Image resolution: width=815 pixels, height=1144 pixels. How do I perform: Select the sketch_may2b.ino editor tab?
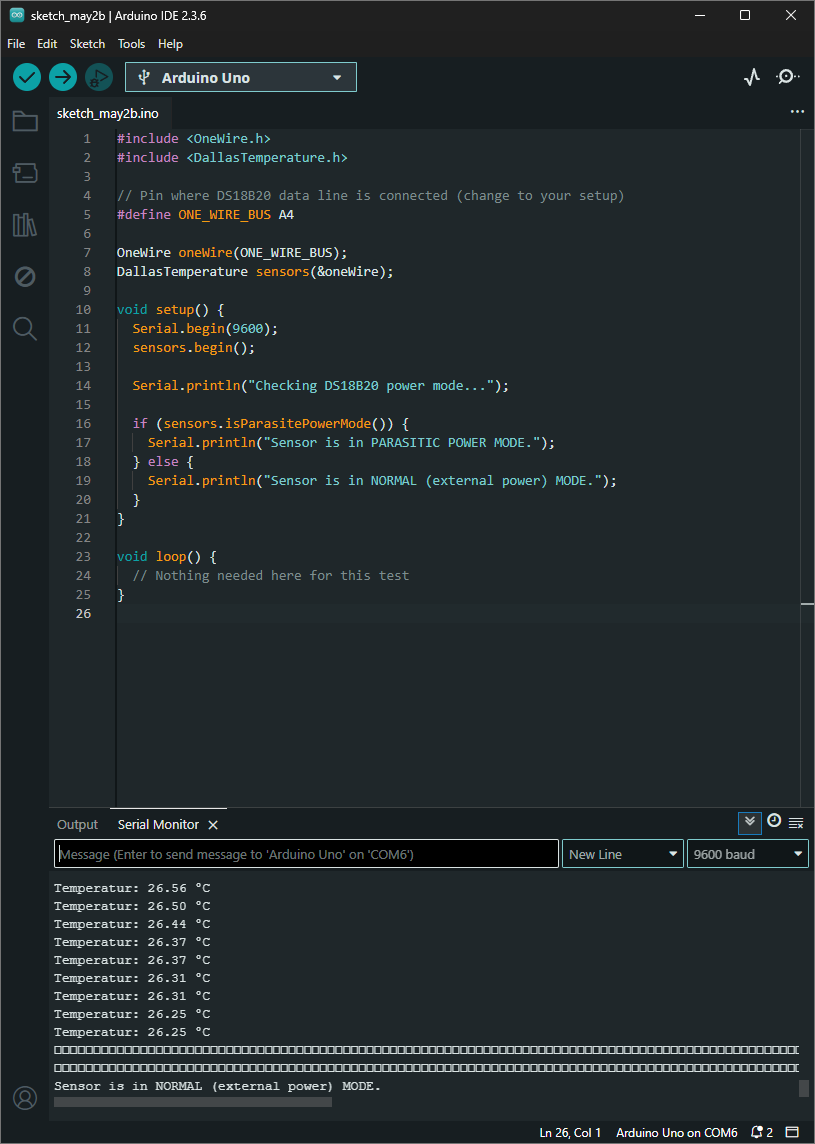pyautogui.click(x=107, y=113)
